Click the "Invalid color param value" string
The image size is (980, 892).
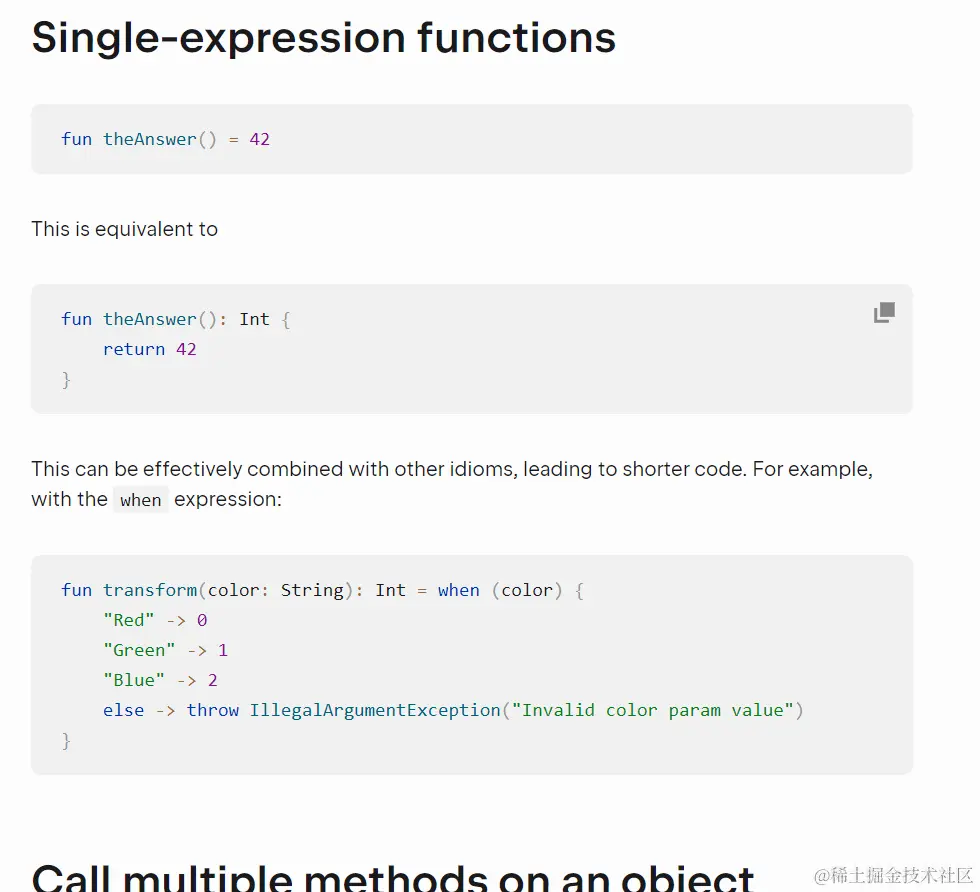tap(653, 710)
